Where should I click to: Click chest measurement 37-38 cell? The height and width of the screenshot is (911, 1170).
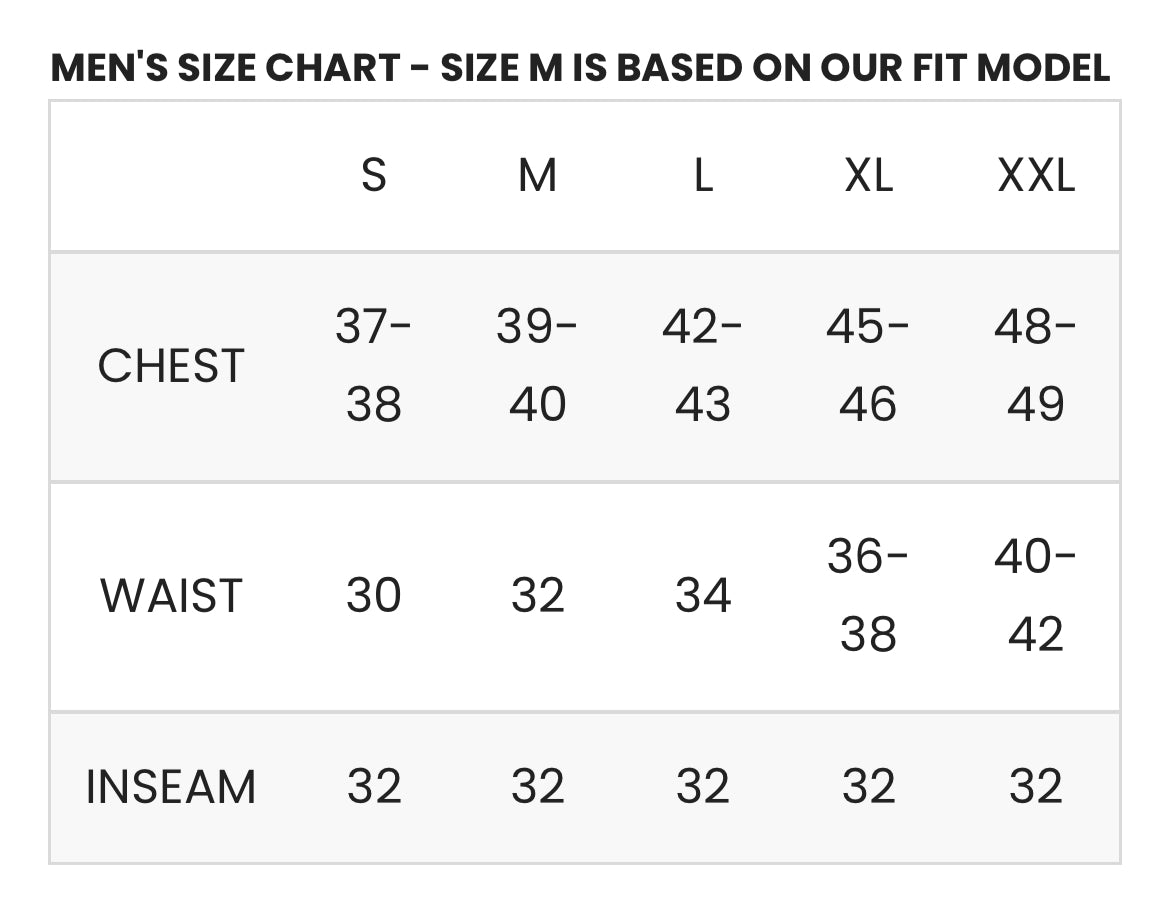[373, 366]
